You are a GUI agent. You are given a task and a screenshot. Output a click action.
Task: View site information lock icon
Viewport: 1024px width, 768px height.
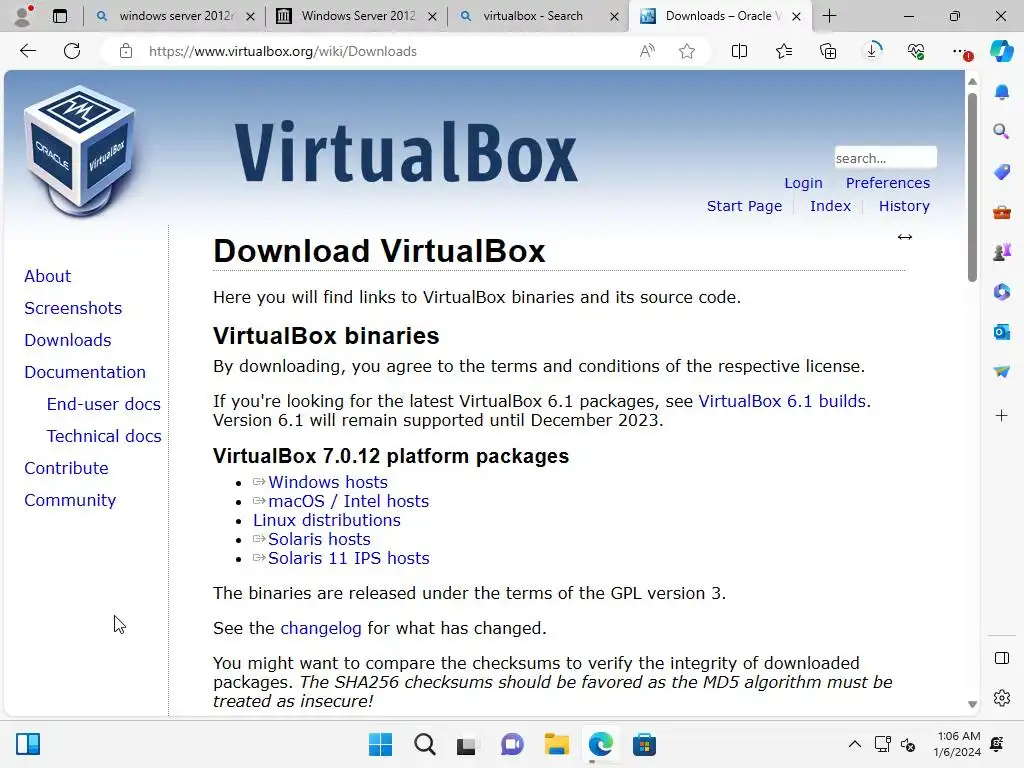pyautogui.click(x=126, y=51)
